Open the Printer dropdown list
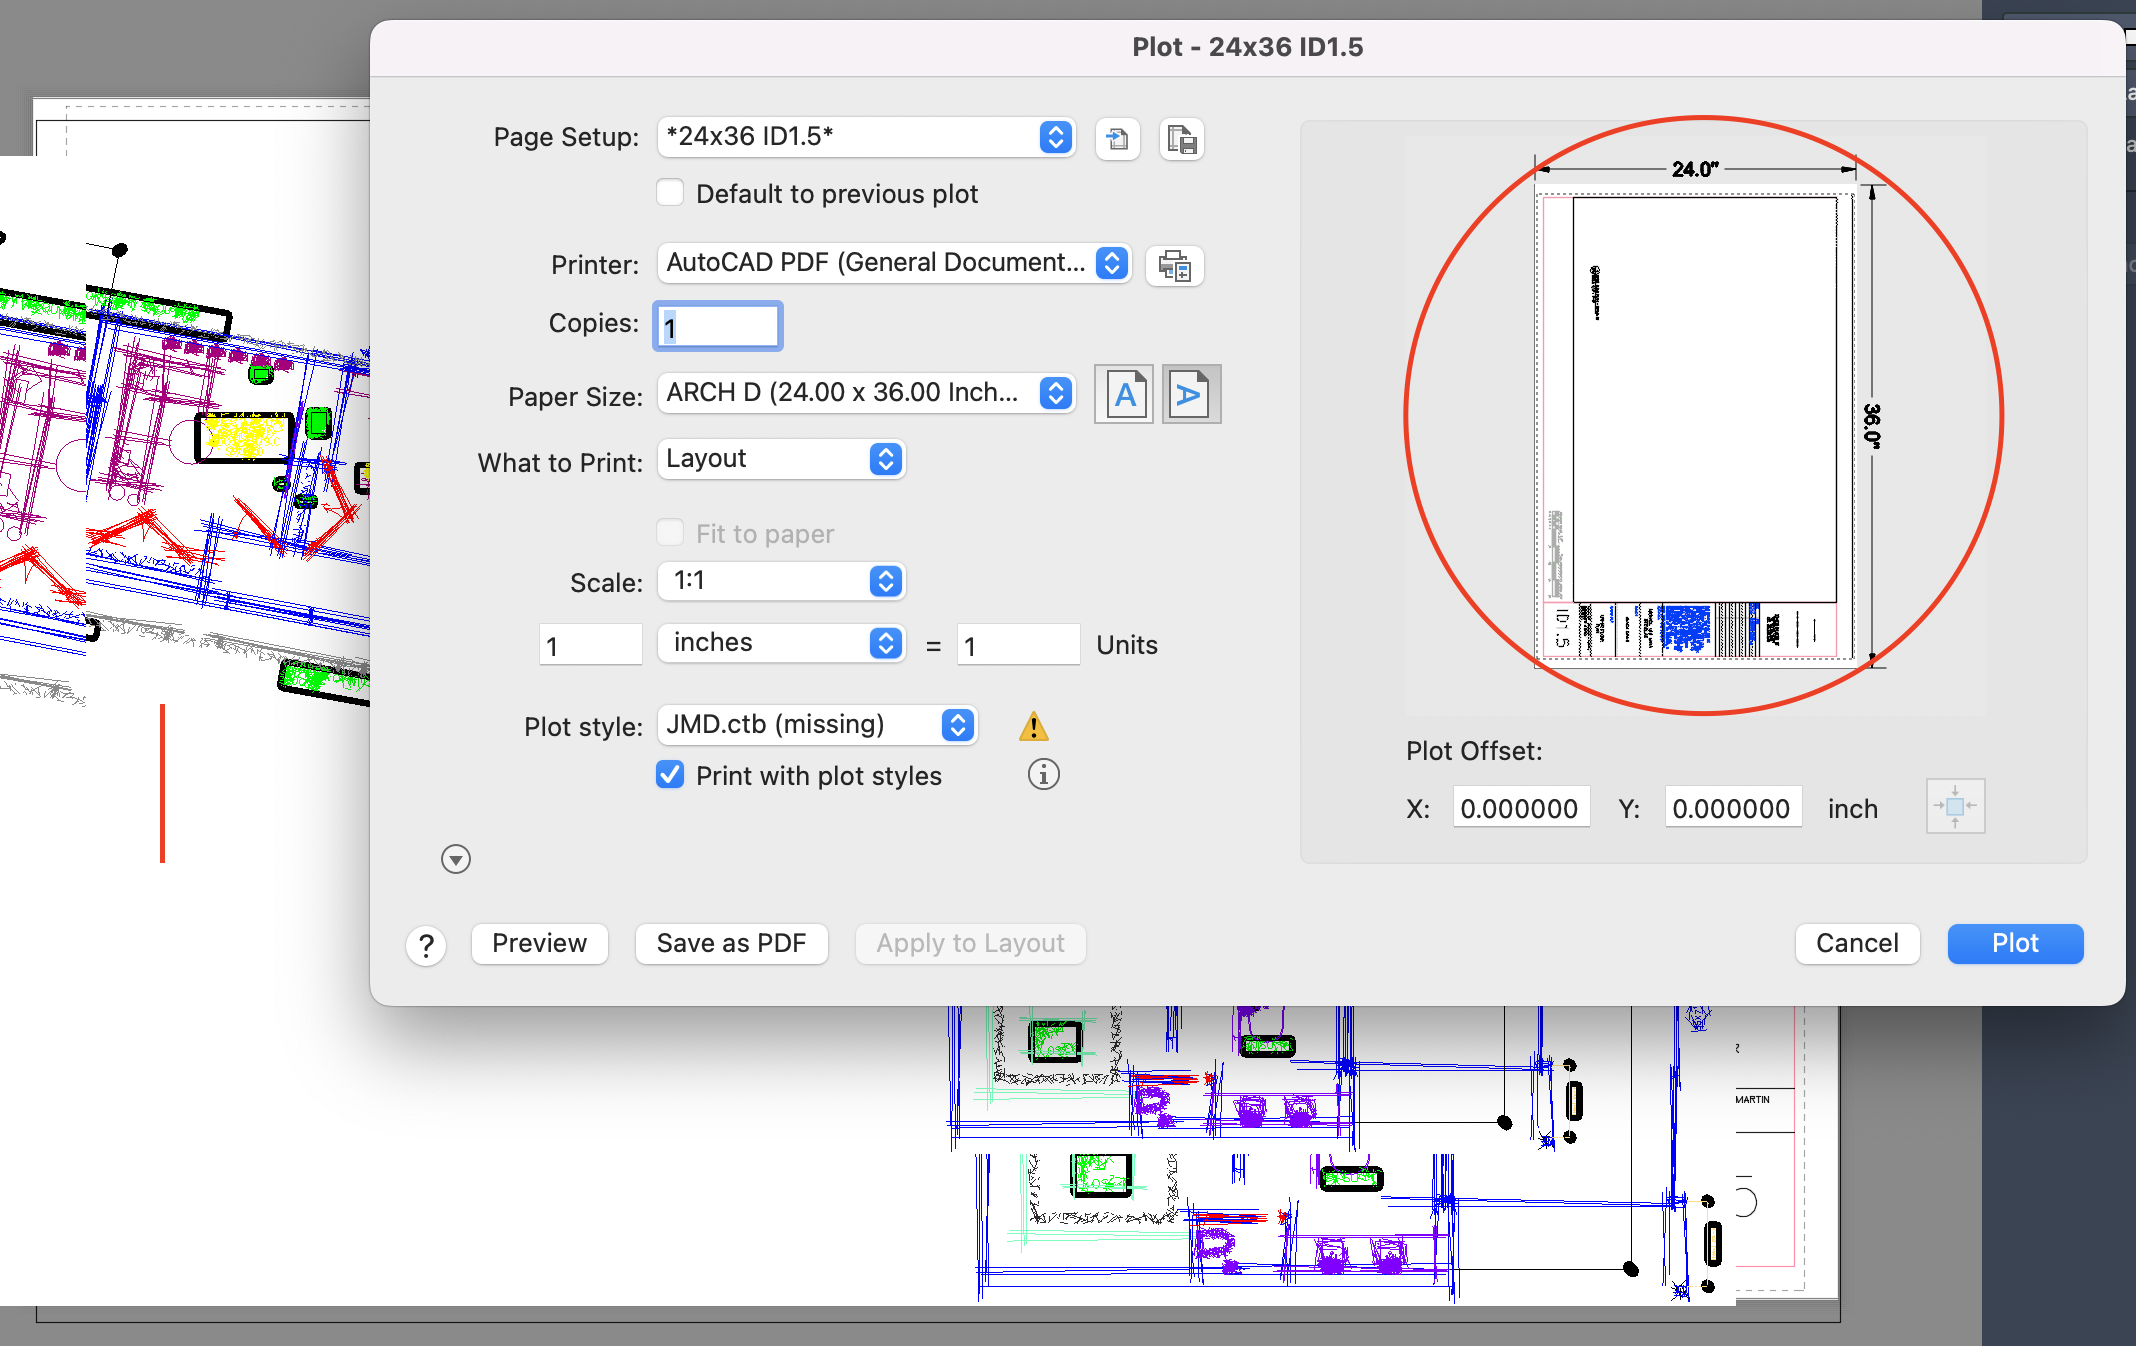 (893, 263)
